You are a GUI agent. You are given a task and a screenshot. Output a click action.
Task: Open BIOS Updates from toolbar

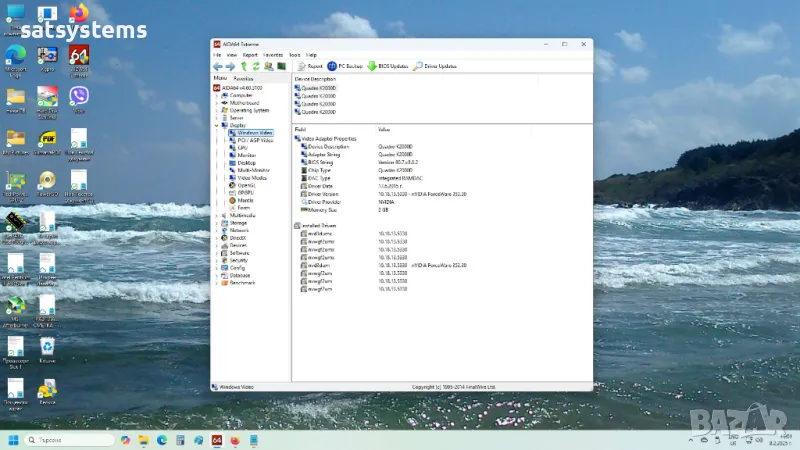pyautogui.click(x=387, y=66)
